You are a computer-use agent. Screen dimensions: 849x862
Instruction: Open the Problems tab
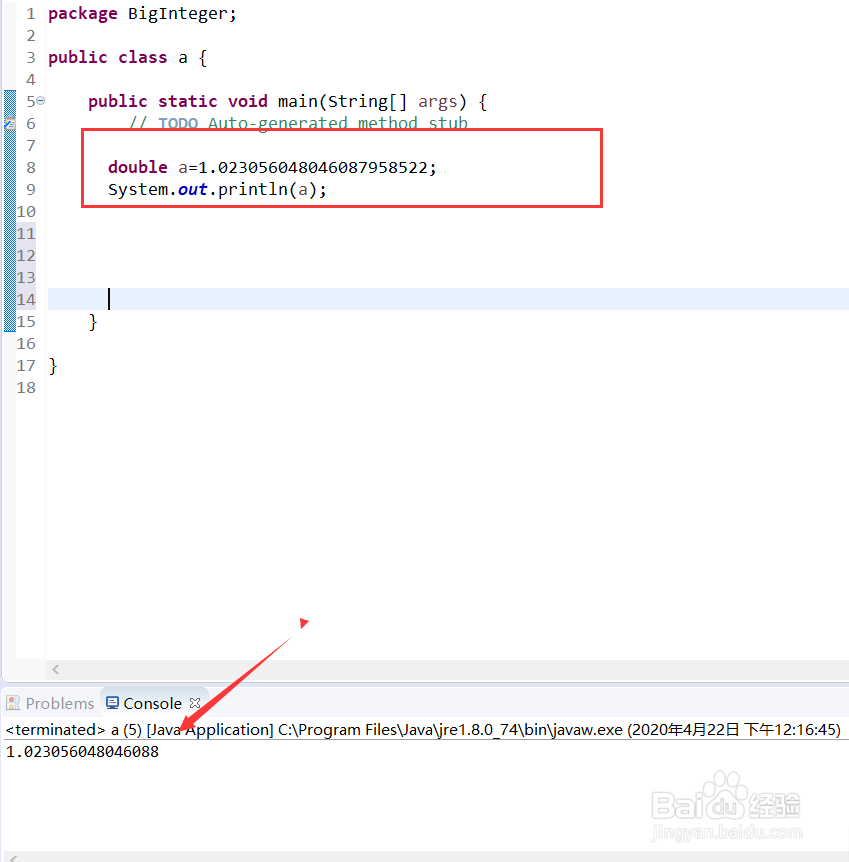(51, 703)
